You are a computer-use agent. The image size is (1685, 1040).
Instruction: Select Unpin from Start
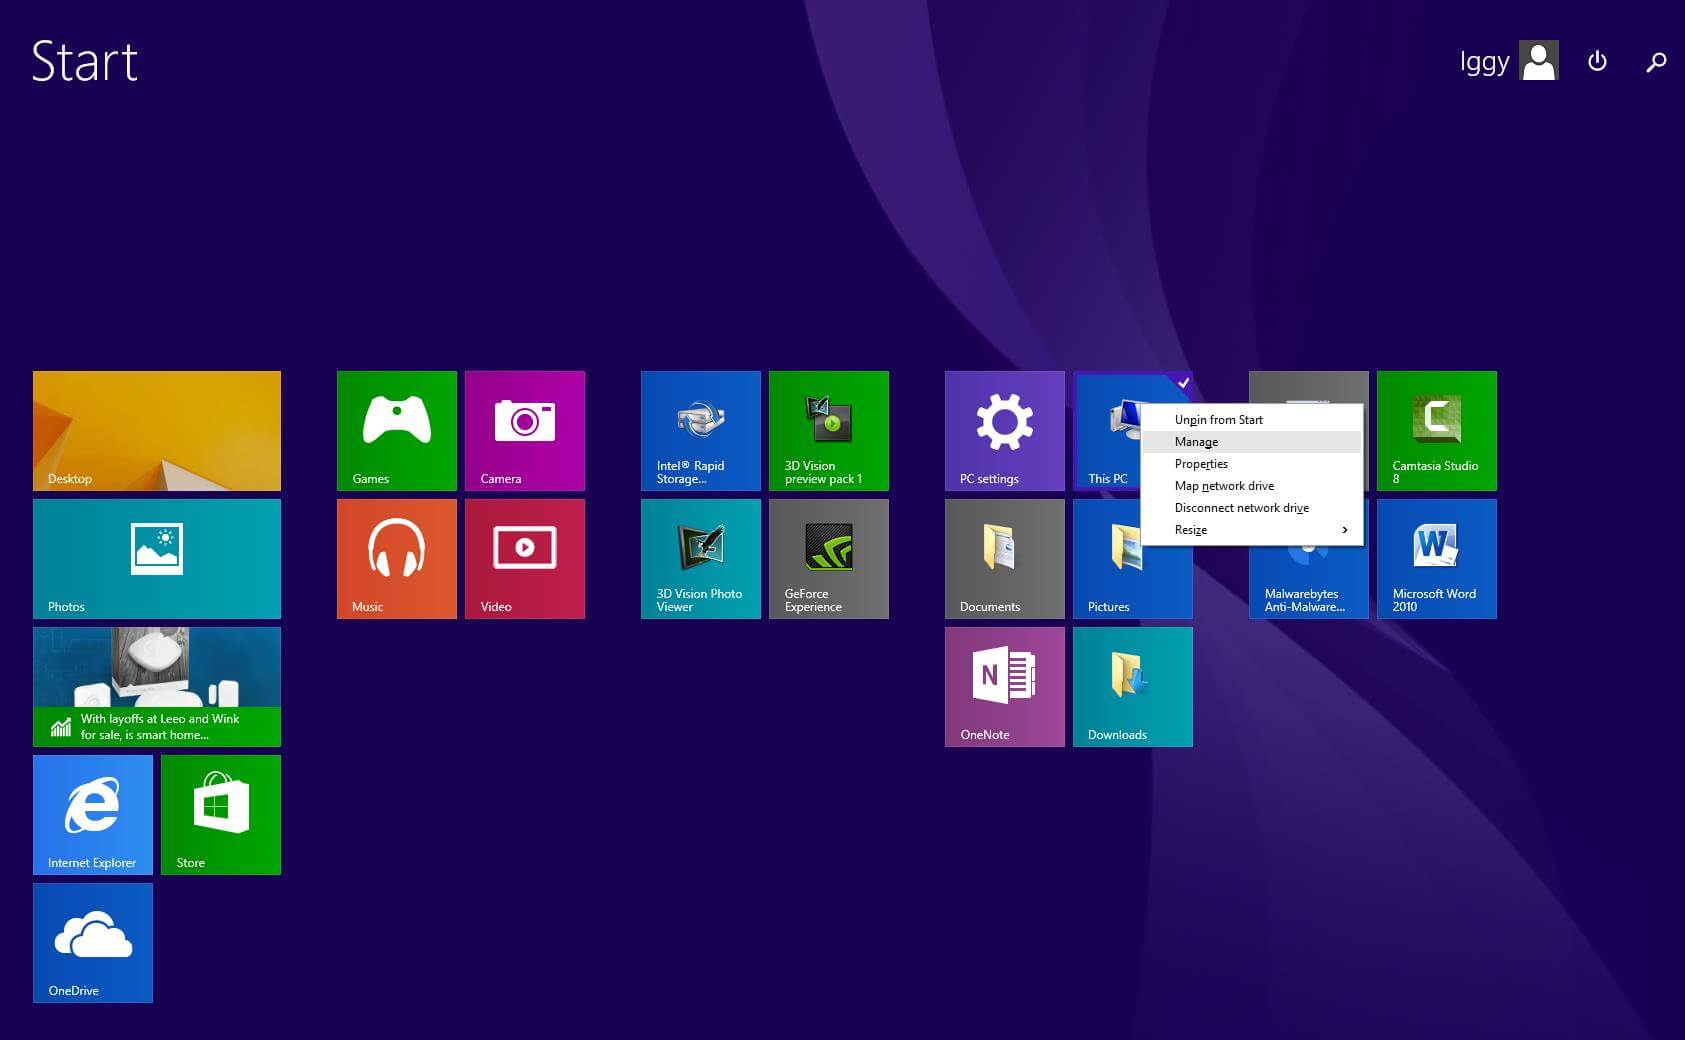click(1218, 420)
